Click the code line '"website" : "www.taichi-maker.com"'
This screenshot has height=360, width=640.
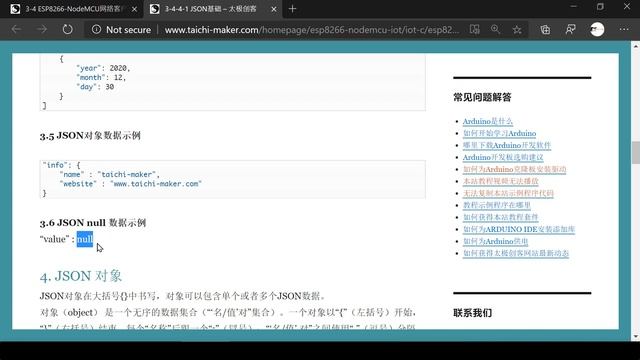coord(131,184)
